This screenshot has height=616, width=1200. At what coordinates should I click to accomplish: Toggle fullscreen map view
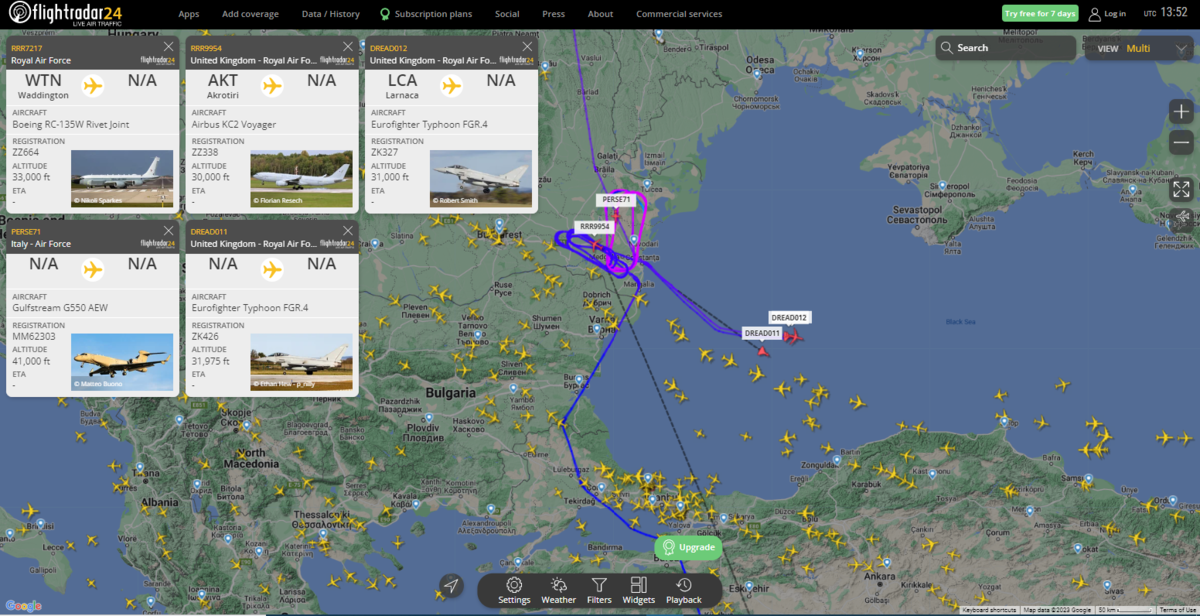click(1181, 189)
